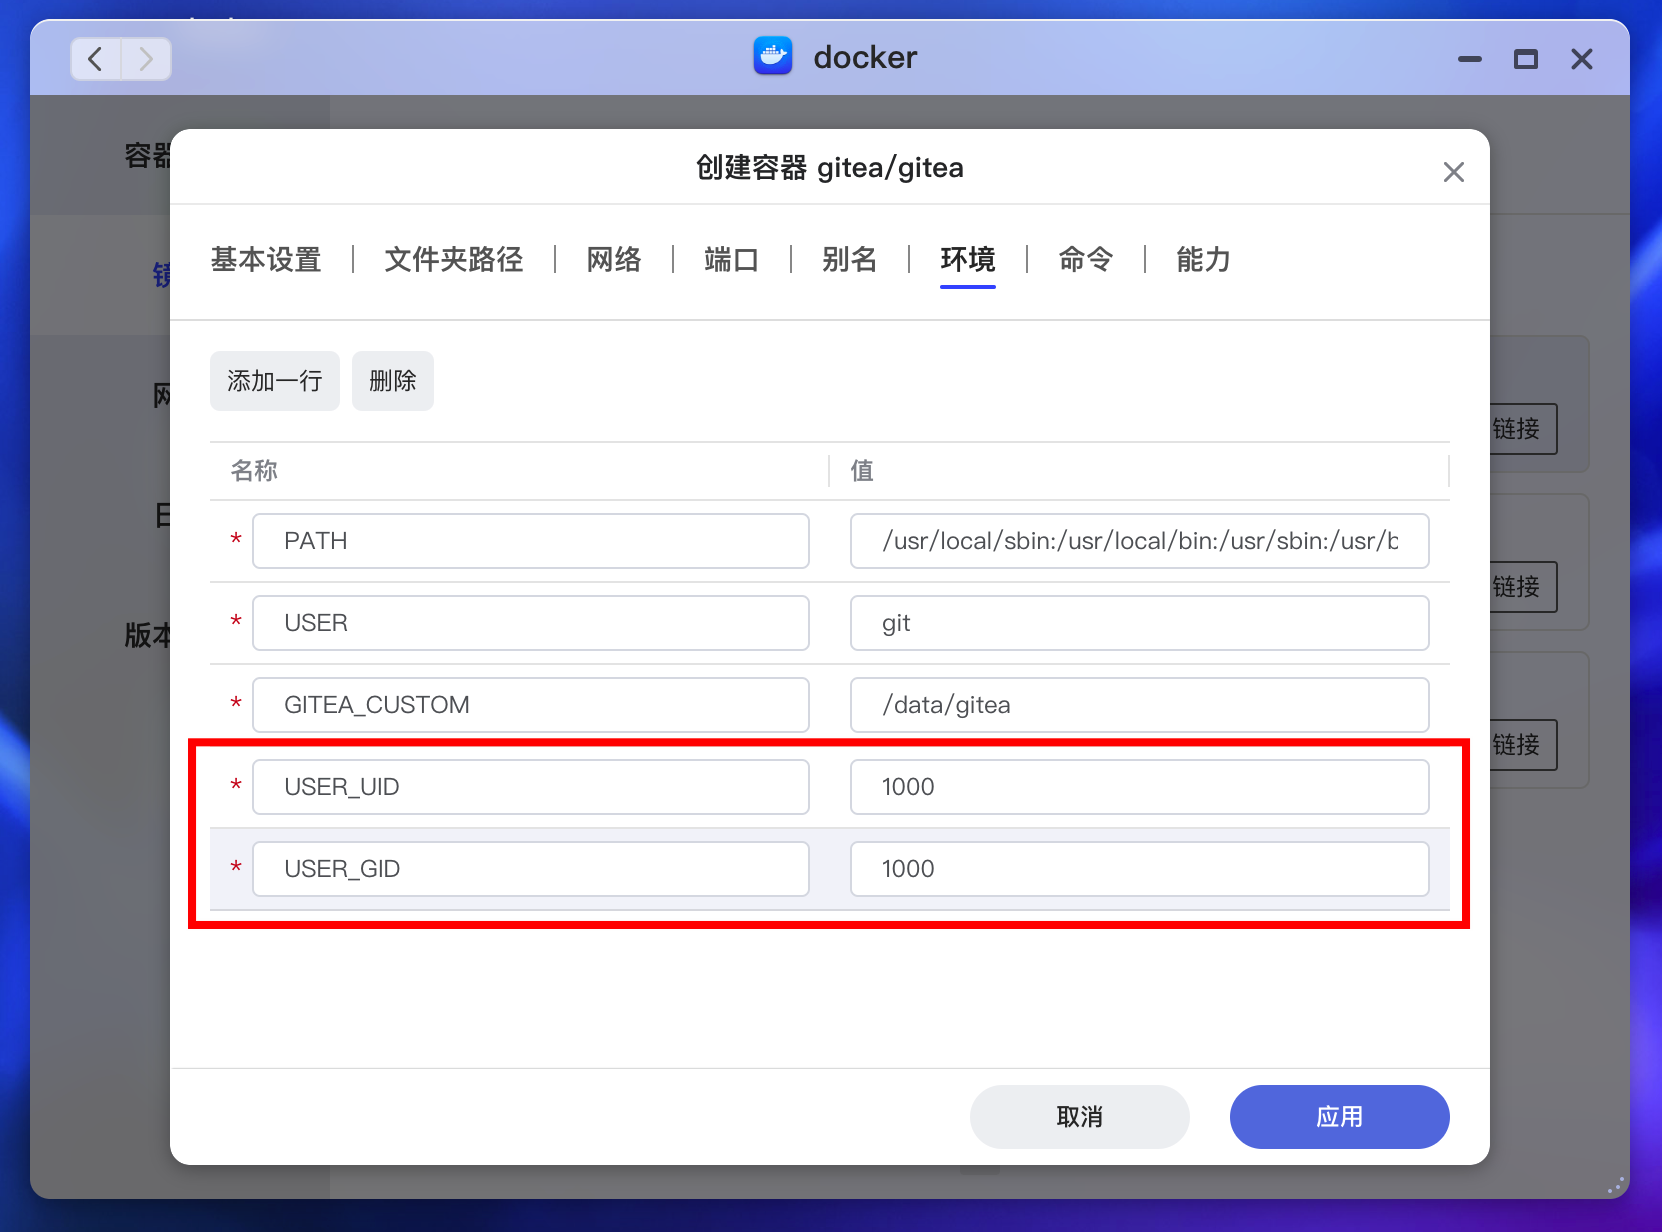Viewport: 1662px width, 1232px height.
Task: Open the 文件夹路径 tab
Action: [454, 260]
